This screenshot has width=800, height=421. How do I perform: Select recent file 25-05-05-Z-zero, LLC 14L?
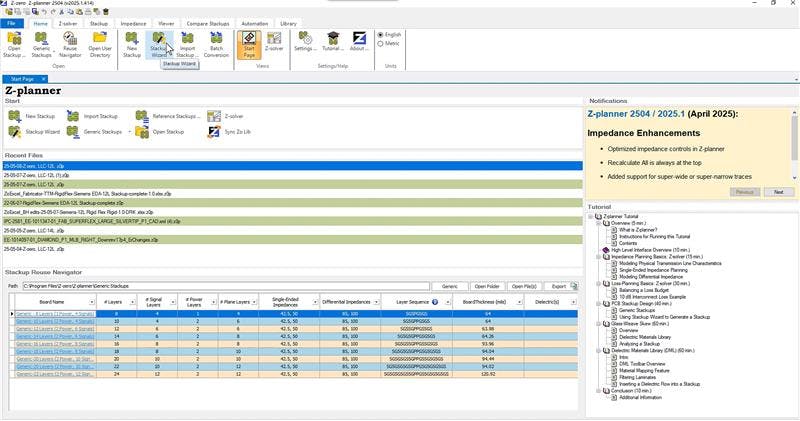[x=292, y=231]
